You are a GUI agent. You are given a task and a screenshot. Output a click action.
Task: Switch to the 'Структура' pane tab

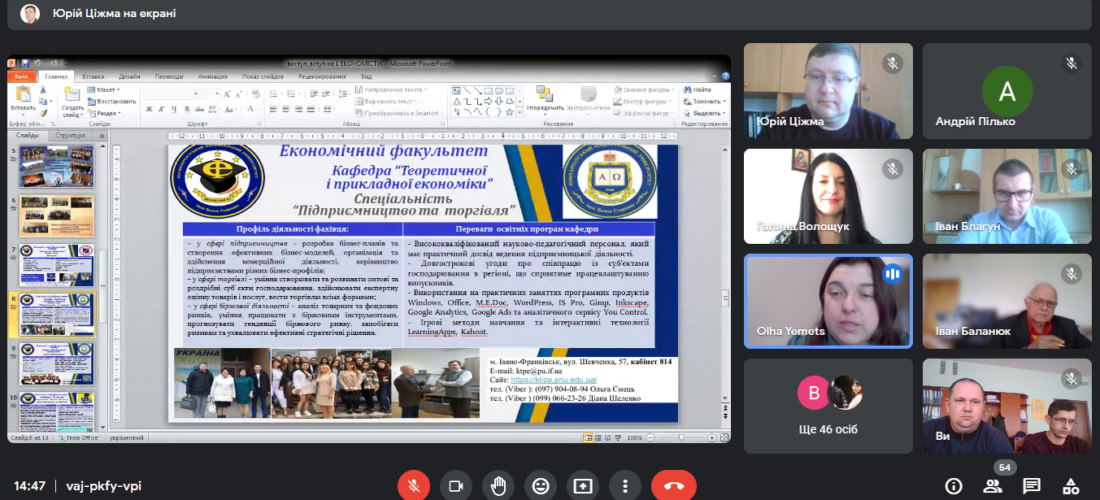tap(71, 135)
